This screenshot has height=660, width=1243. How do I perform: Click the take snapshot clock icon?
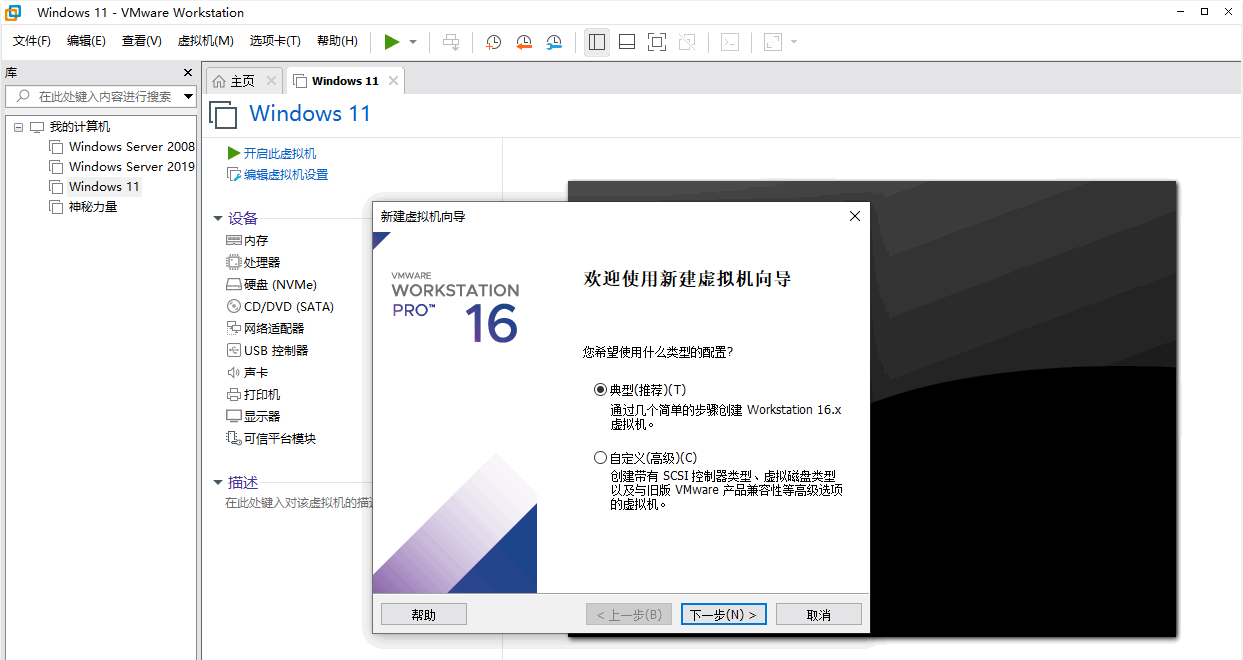pyautogui.click(x=493, y=42)
